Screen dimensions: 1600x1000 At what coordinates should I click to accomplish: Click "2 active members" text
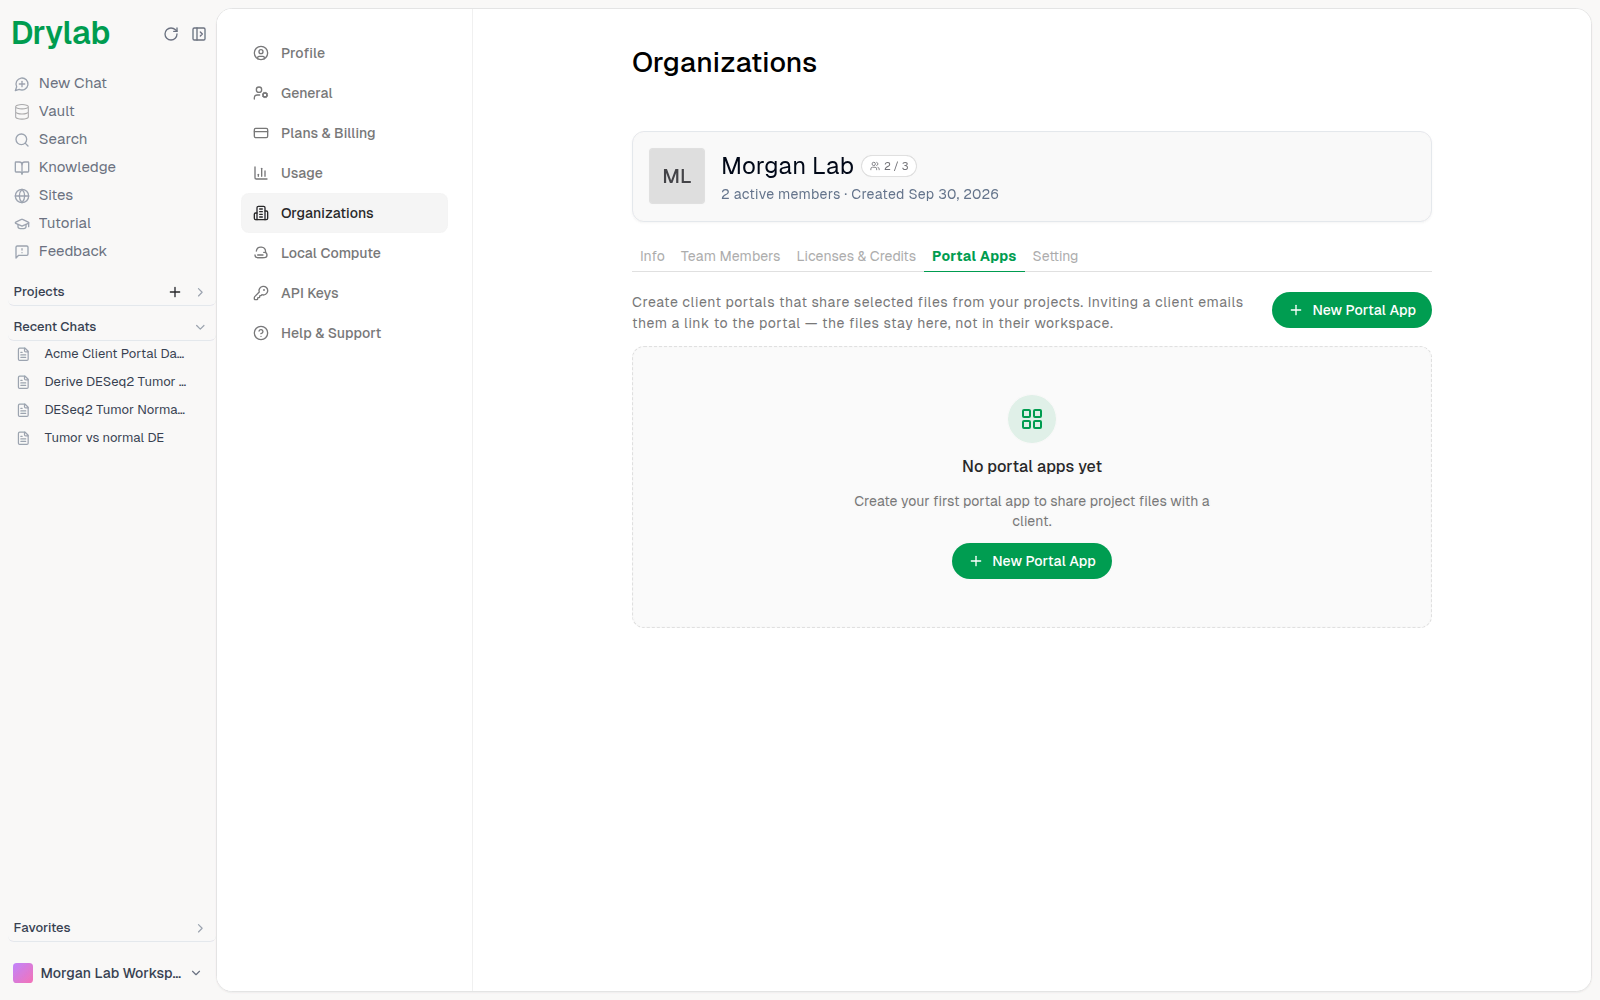[x=781, y=194]
